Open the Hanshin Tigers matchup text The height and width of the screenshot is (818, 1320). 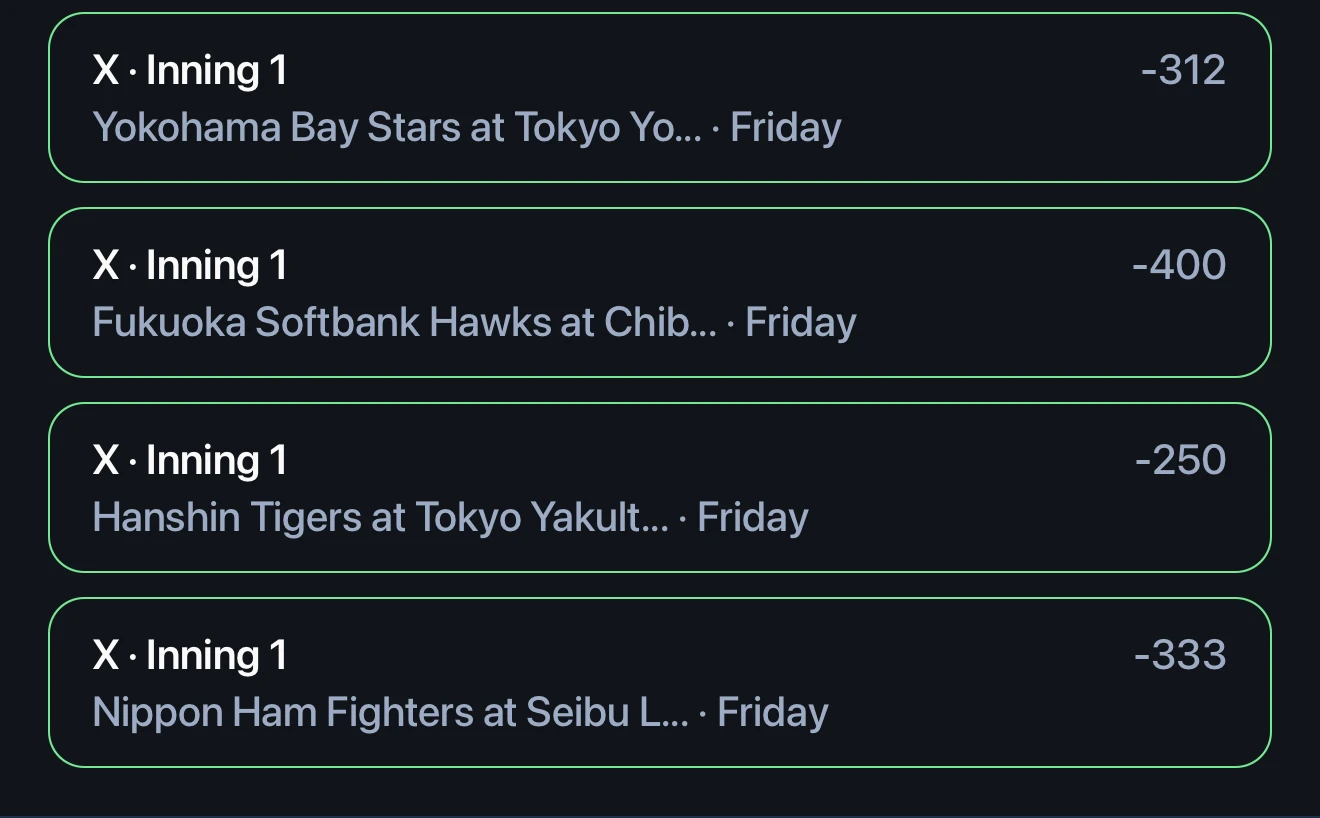coord(381,518)
